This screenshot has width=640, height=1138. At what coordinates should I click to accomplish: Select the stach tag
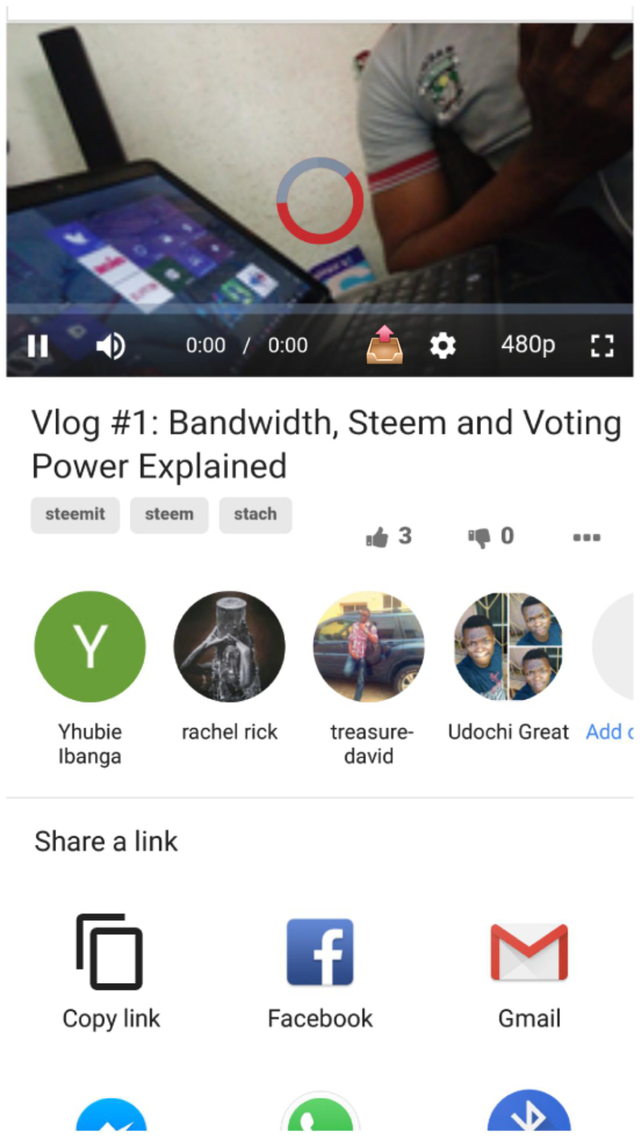point(255,515)
